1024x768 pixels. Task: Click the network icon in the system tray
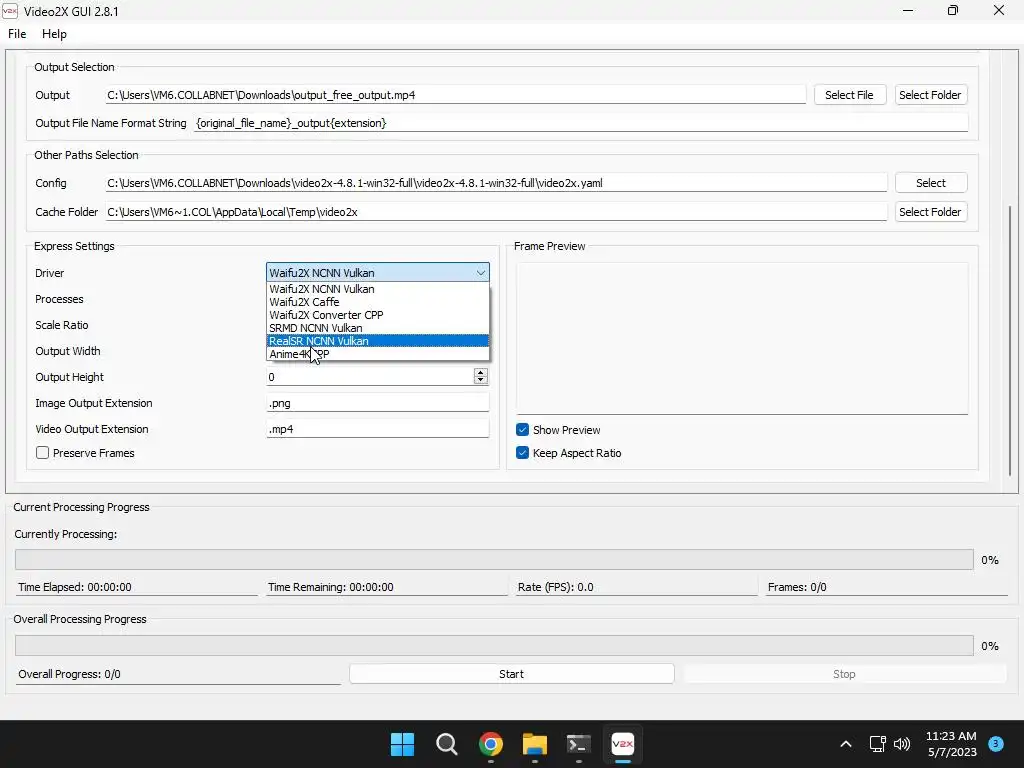(x=877, y=744)
